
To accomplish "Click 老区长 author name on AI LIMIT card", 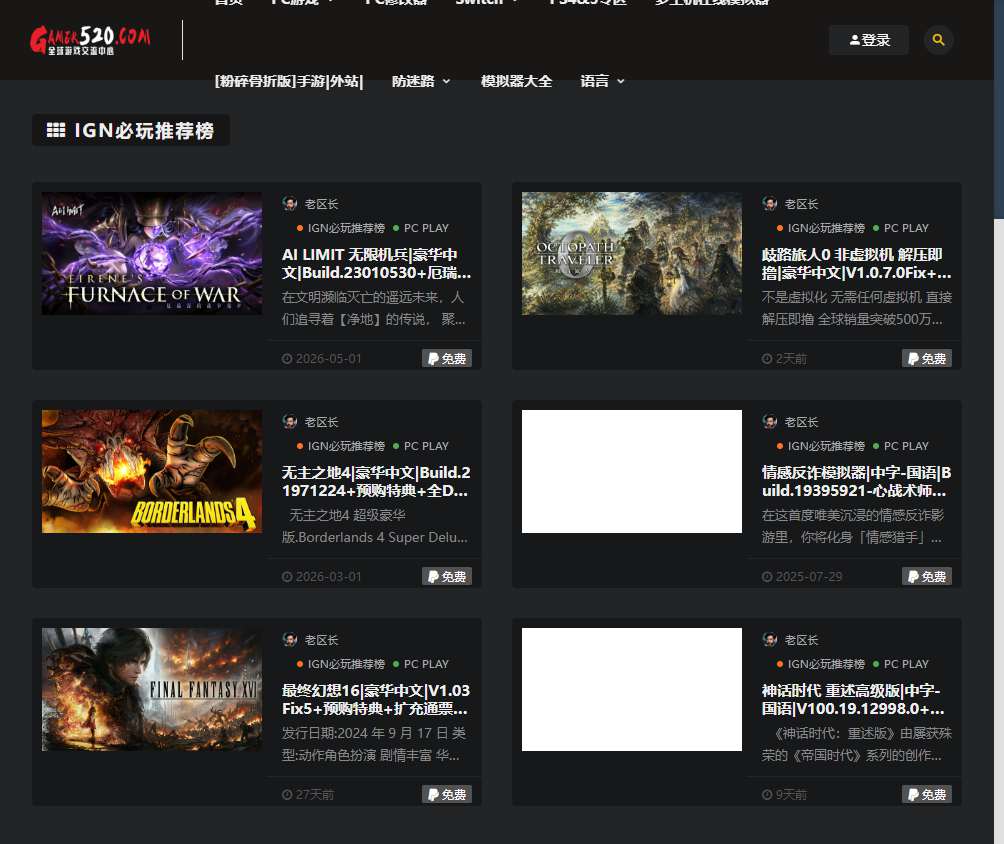I will [x=321, y=204].
